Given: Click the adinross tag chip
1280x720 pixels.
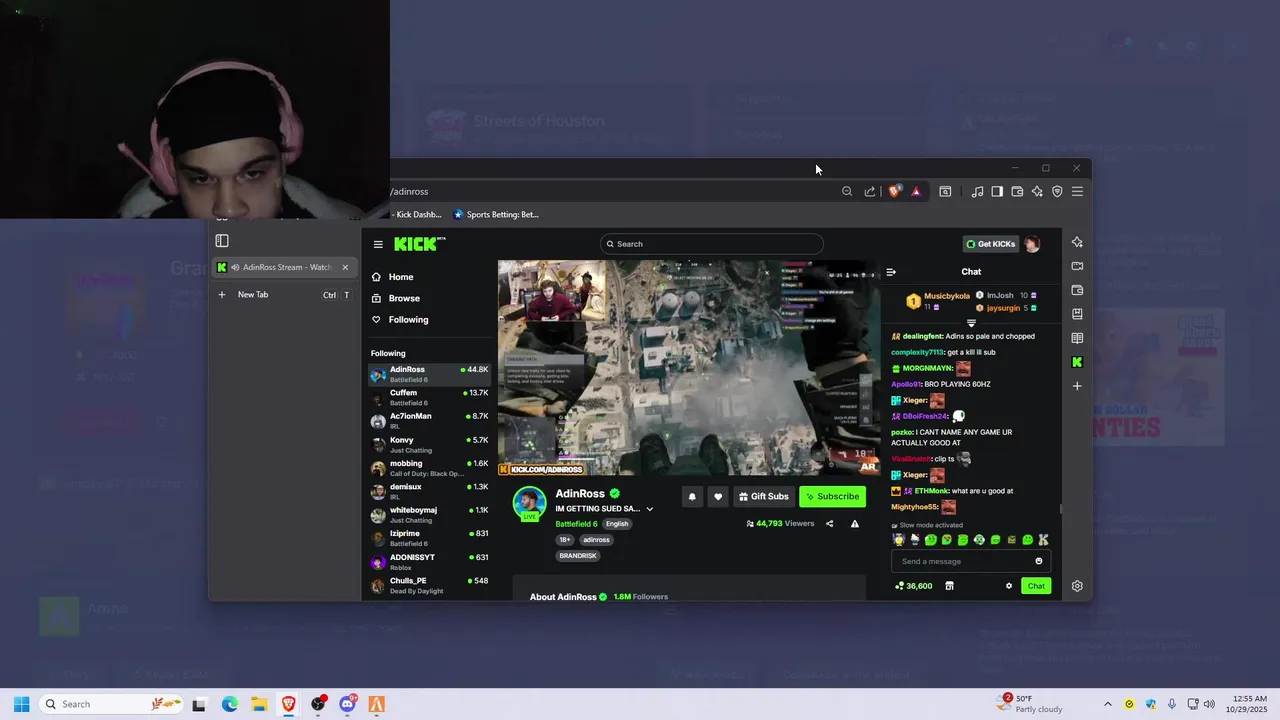Looking at the screenshot, I should click(596, 540).
